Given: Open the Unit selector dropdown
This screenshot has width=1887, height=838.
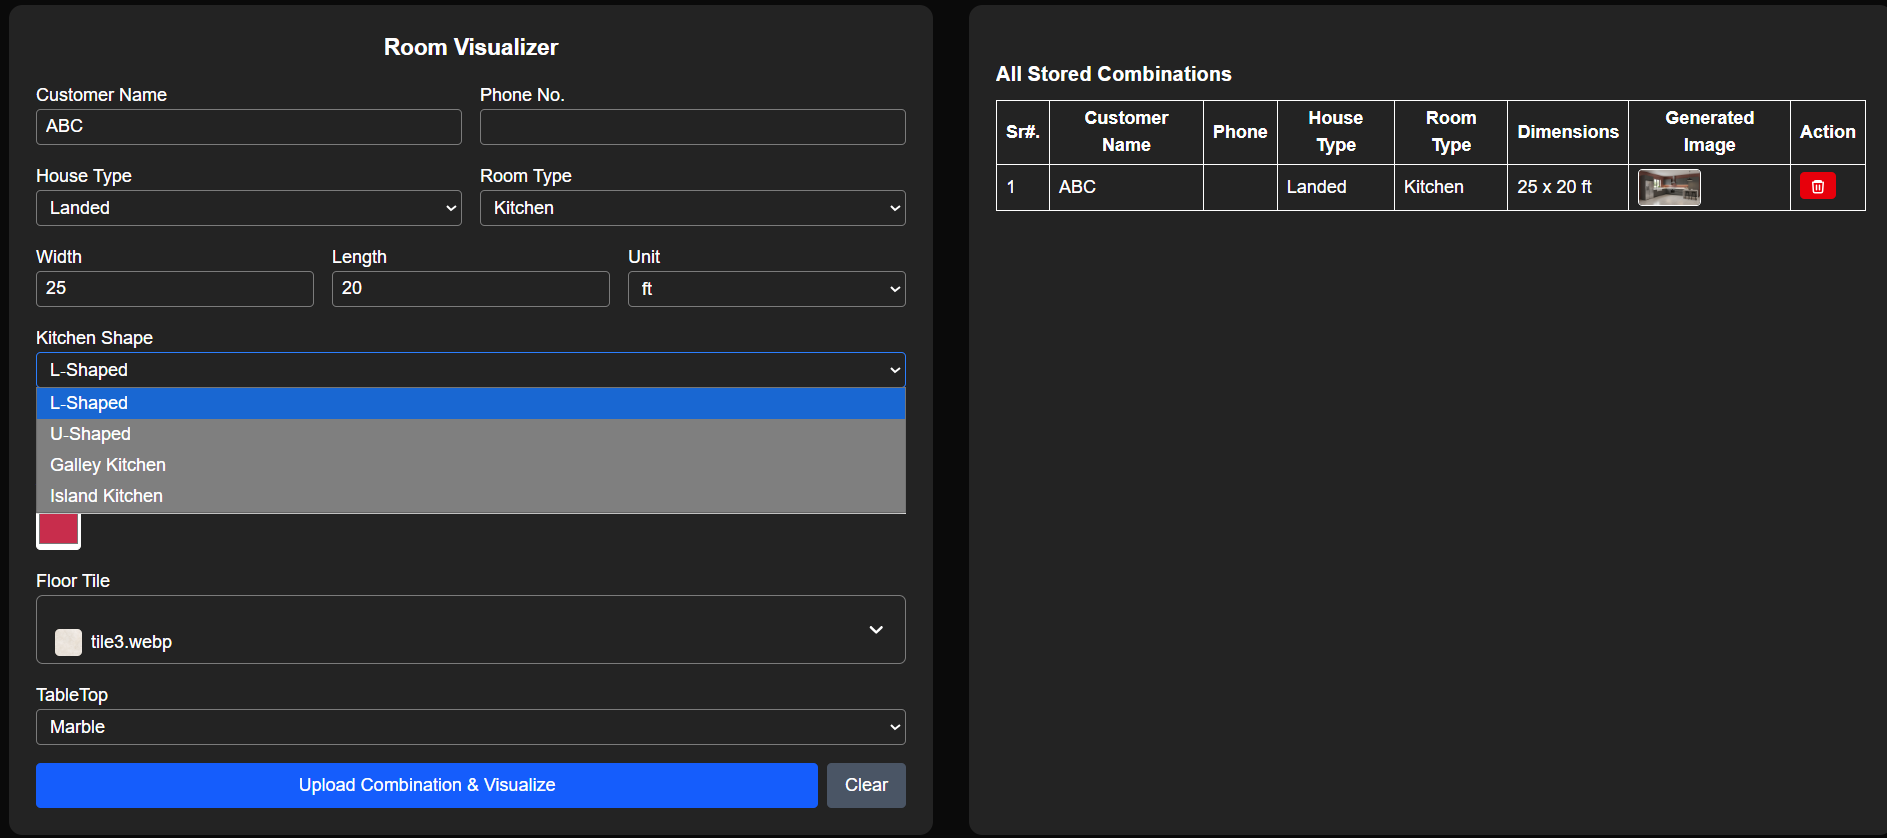Looking at the screenshot, I should [766, 289].
